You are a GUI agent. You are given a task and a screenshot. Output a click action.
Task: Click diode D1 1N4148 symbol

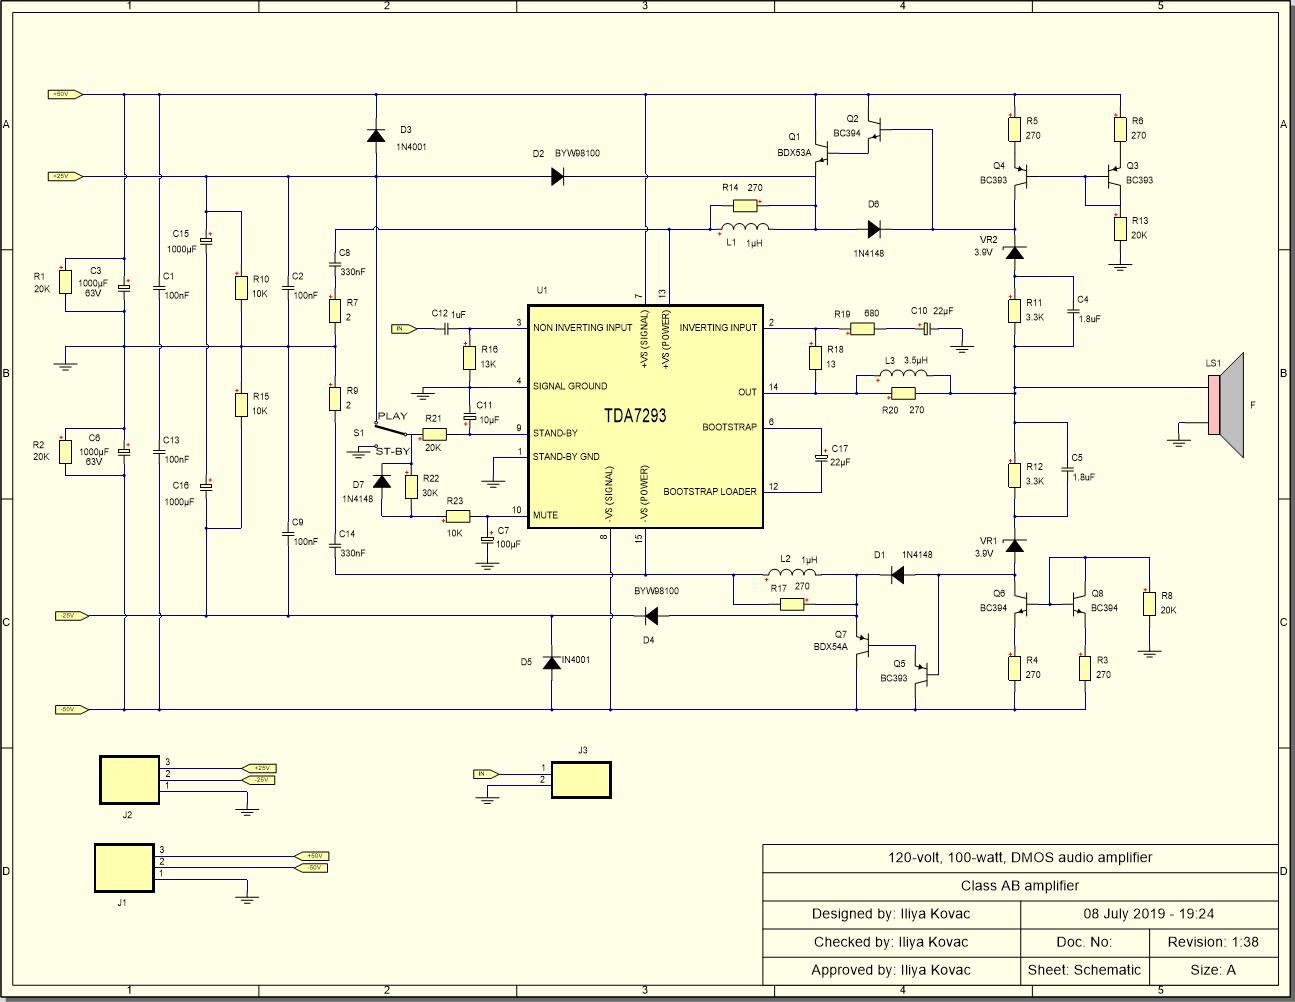pyautogui.click(x=897, y=575)
